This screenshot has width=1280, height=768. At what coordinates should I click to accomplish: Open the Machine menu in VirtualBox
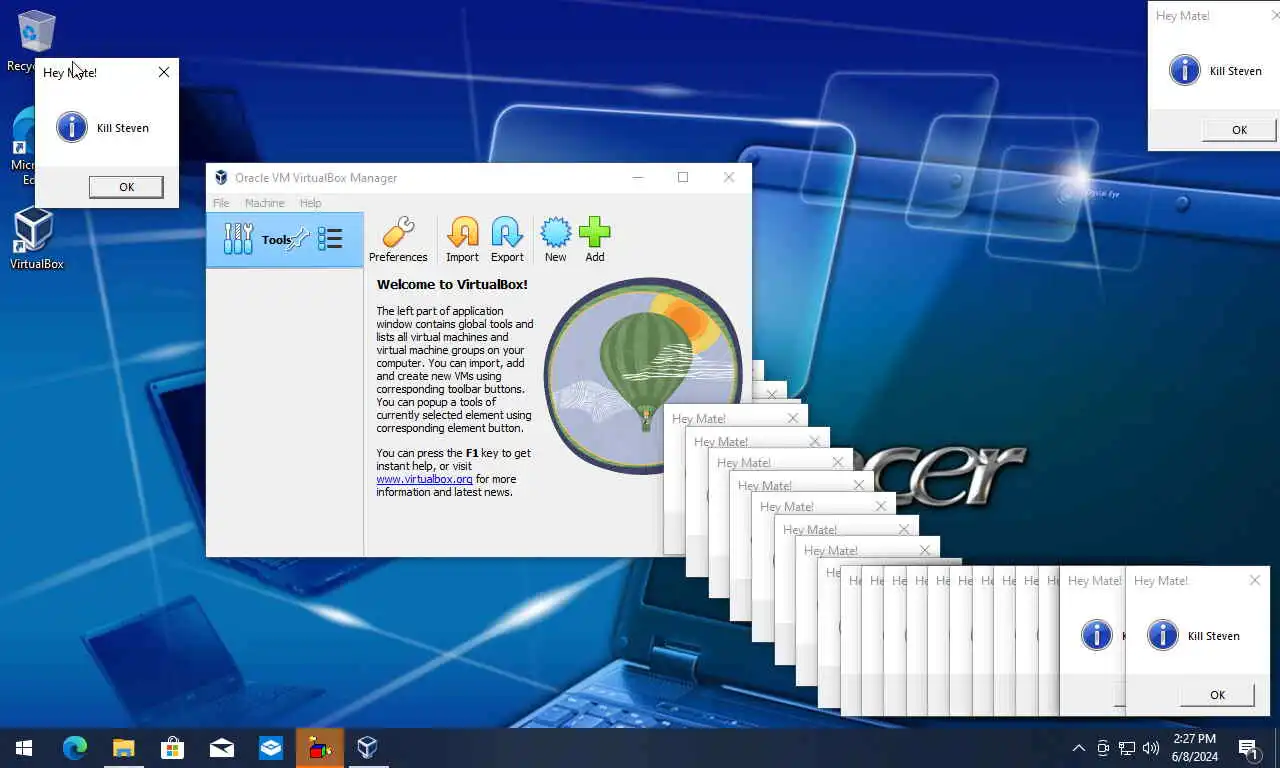(265, 203)
